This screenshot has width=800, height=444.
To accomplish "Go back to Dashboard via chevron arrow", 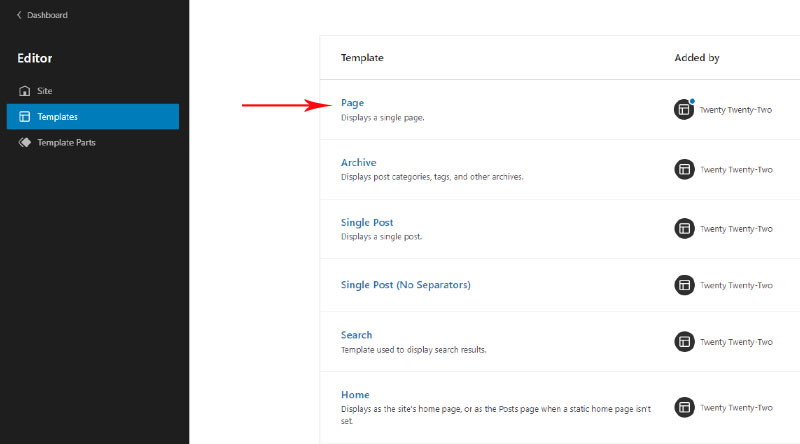I will pos(19,15).
